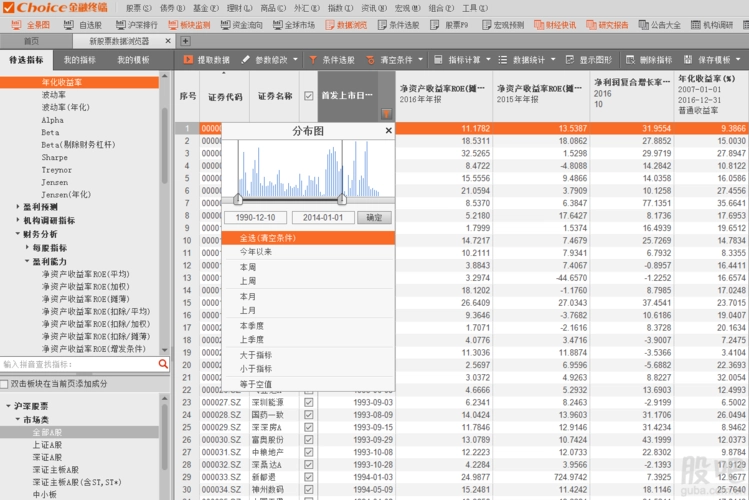
Task: Expand the 盈利预测 tree node
Action: (x=18, y=207)
